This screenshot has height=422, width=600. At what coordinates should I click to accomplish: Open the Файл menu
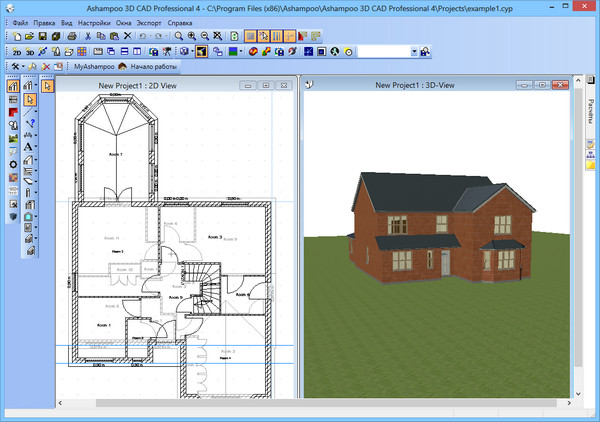click(x=20, y=21)
